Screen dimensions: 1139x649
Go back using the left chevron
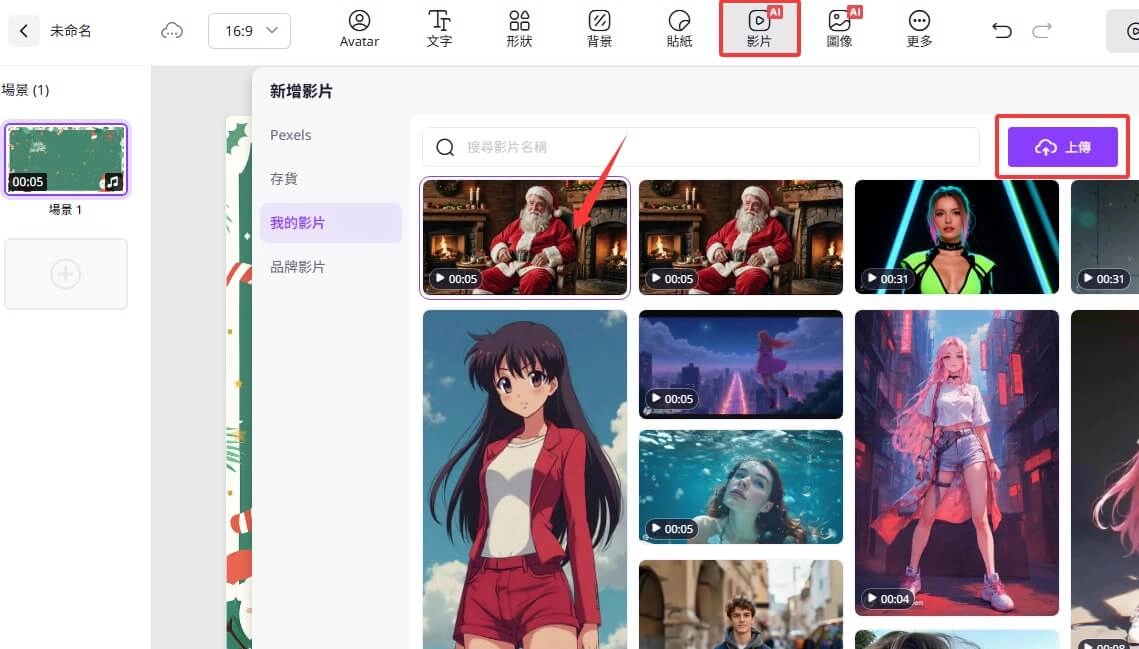(24, 31)
